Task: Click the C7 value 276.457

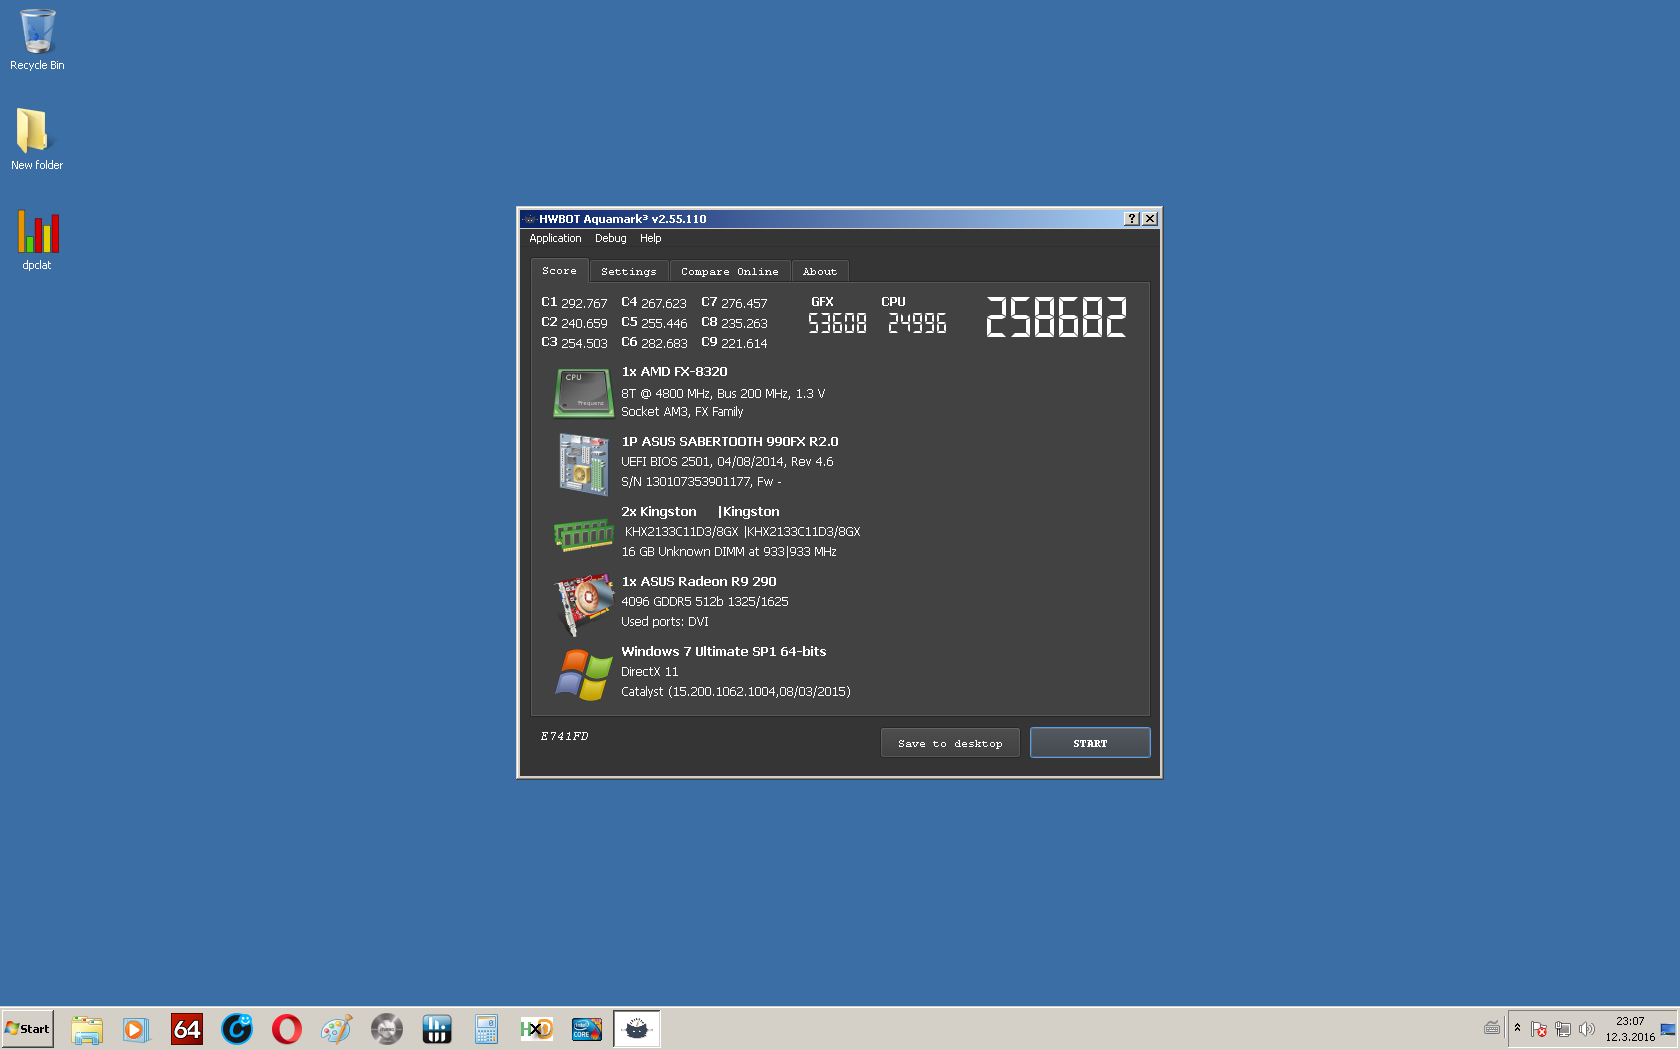Action: [x=744, y=303]
